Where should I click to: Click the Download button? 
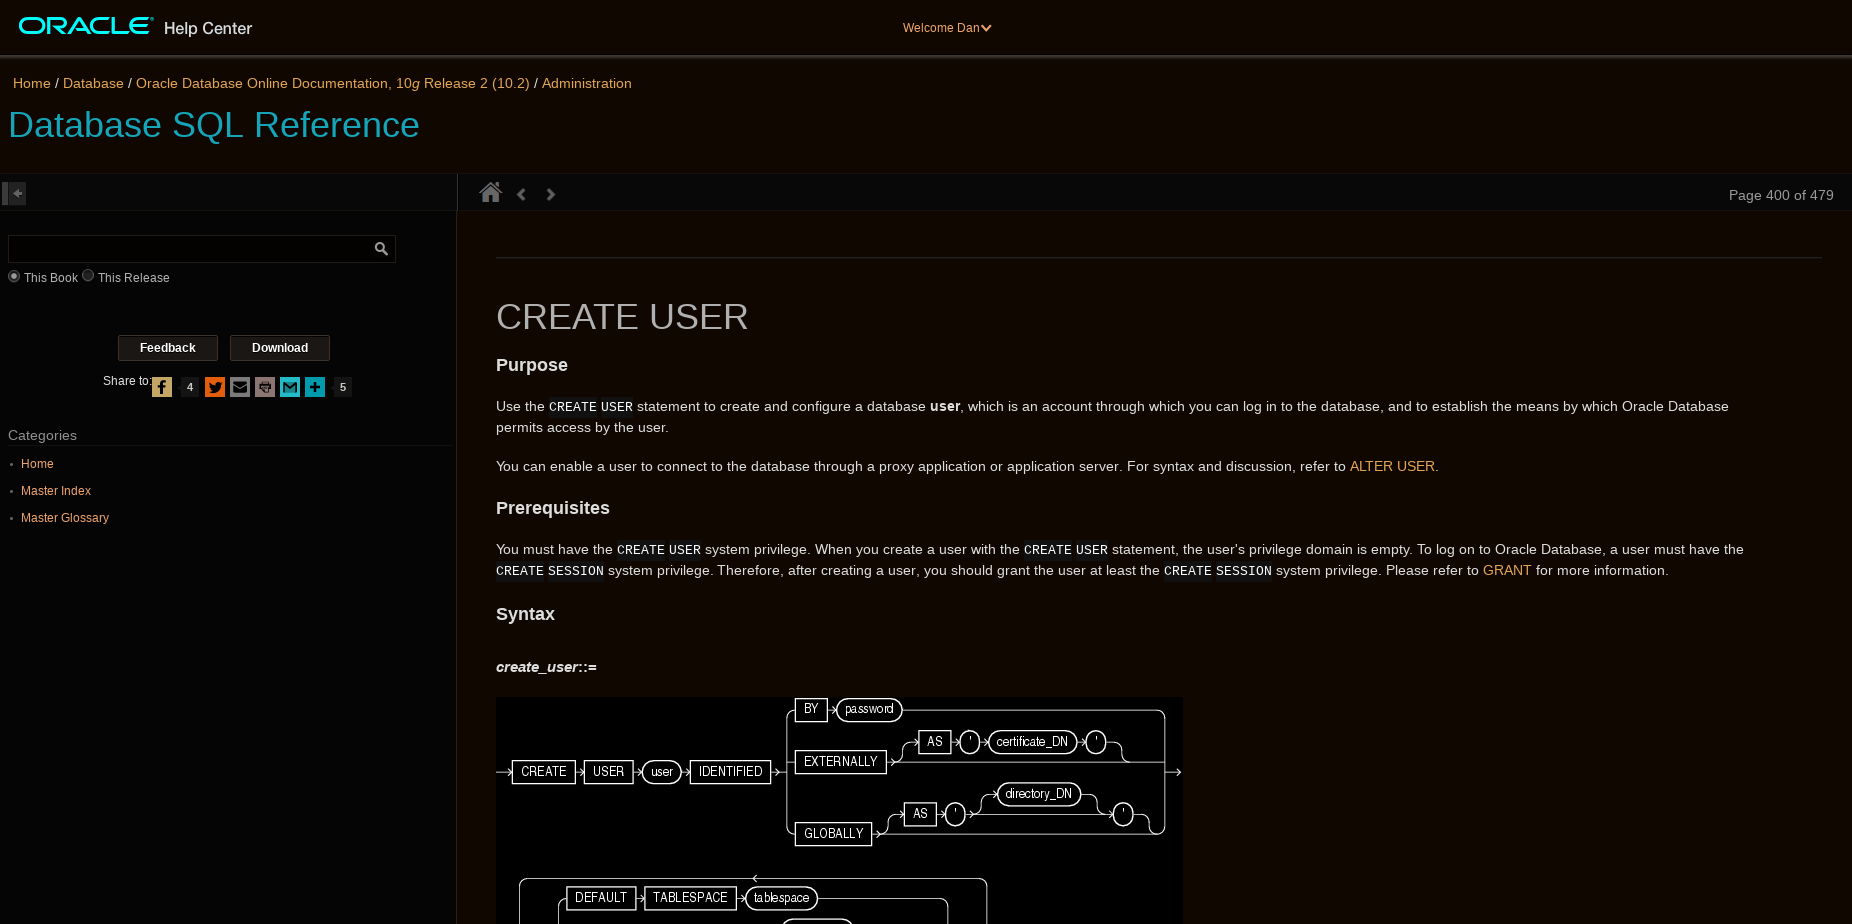[x=279, y=347]
